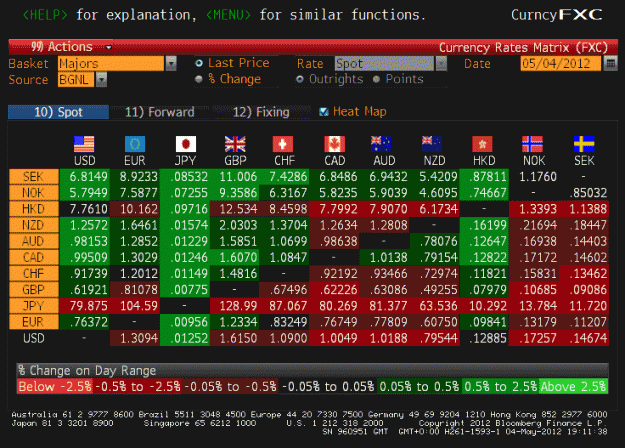This screenshot has width=625, height=448.
Task: Click the Above 2.5% legend swatch
Action: [x=574, y=386]
